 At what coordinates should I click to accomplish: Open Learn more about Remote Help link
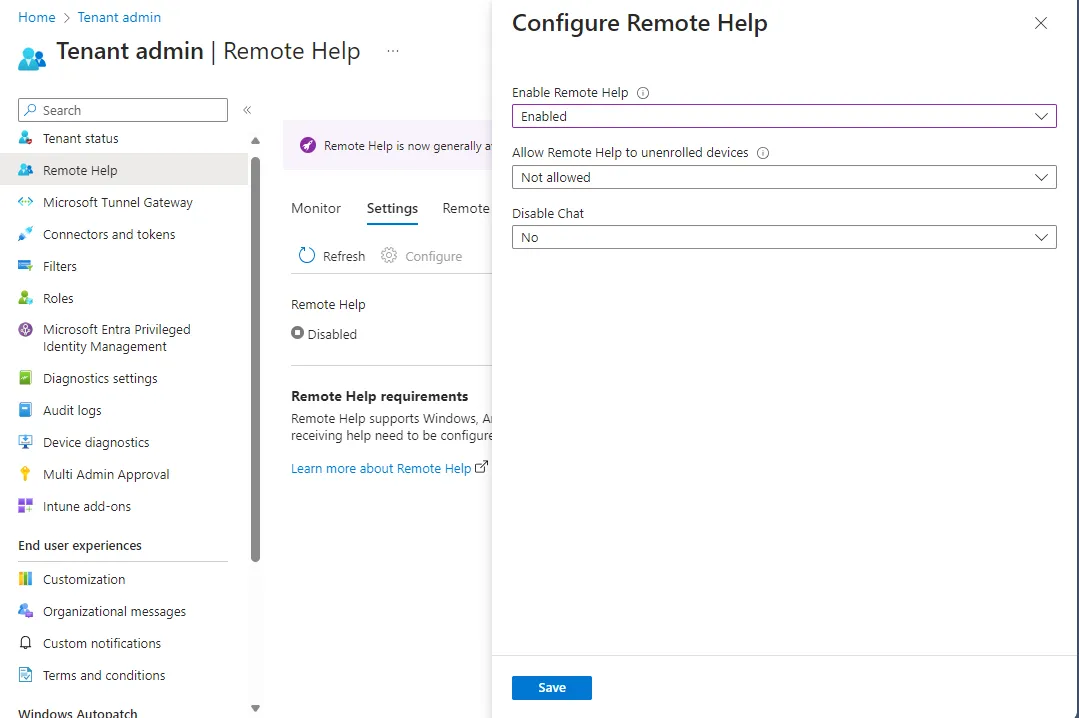381,468
